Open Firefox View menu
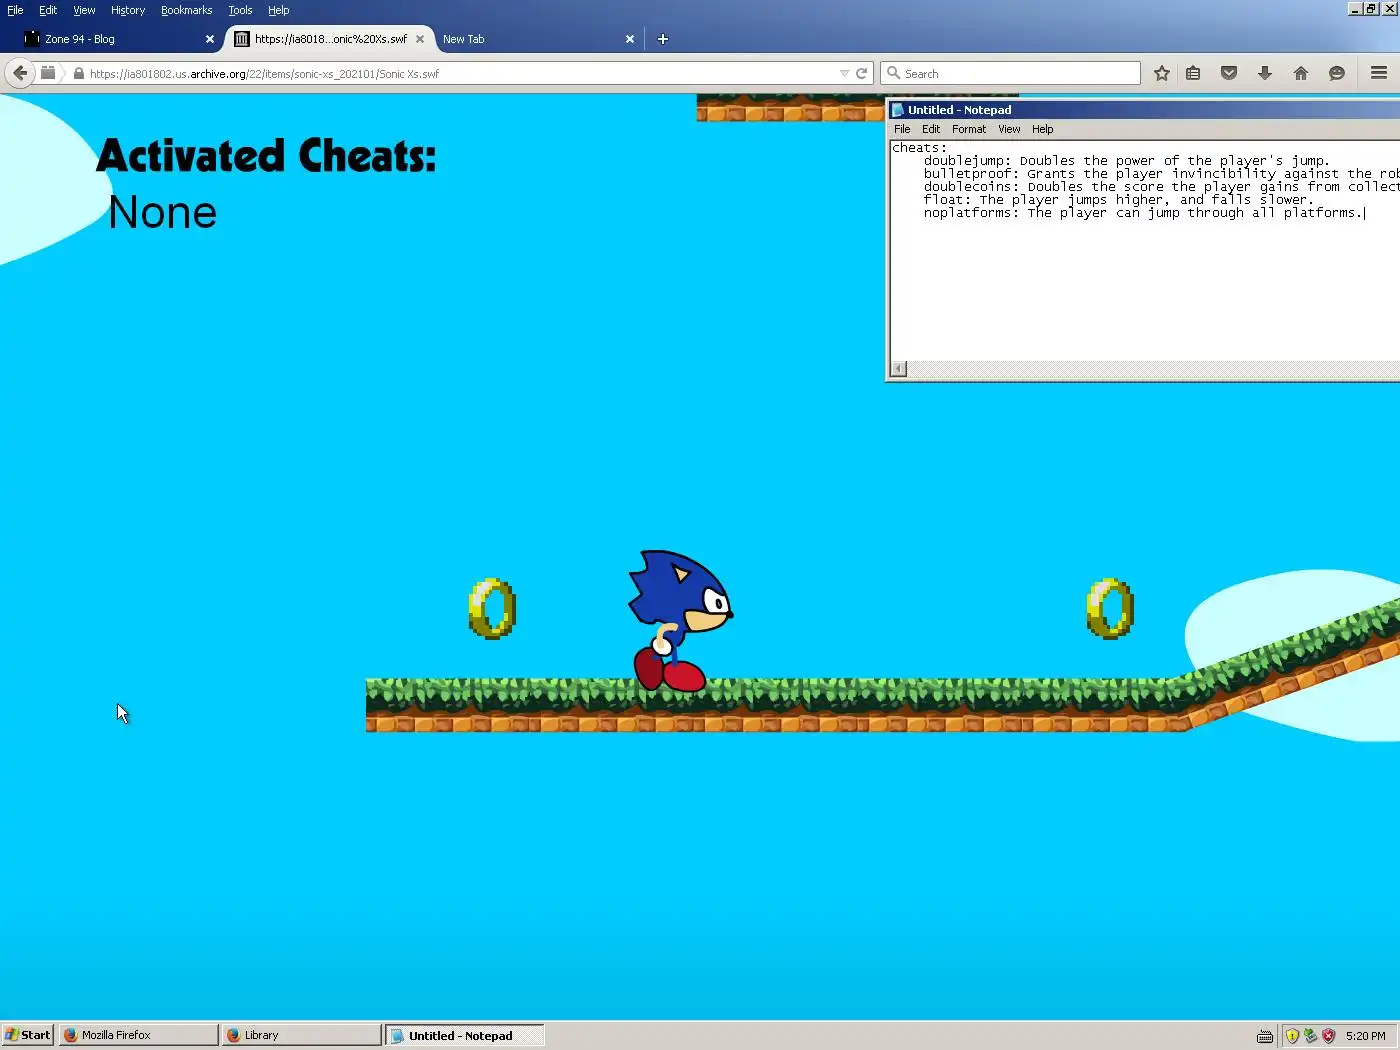This screenshot has width=1400, height=1050. pyautogui.click(x=84, y=10)
